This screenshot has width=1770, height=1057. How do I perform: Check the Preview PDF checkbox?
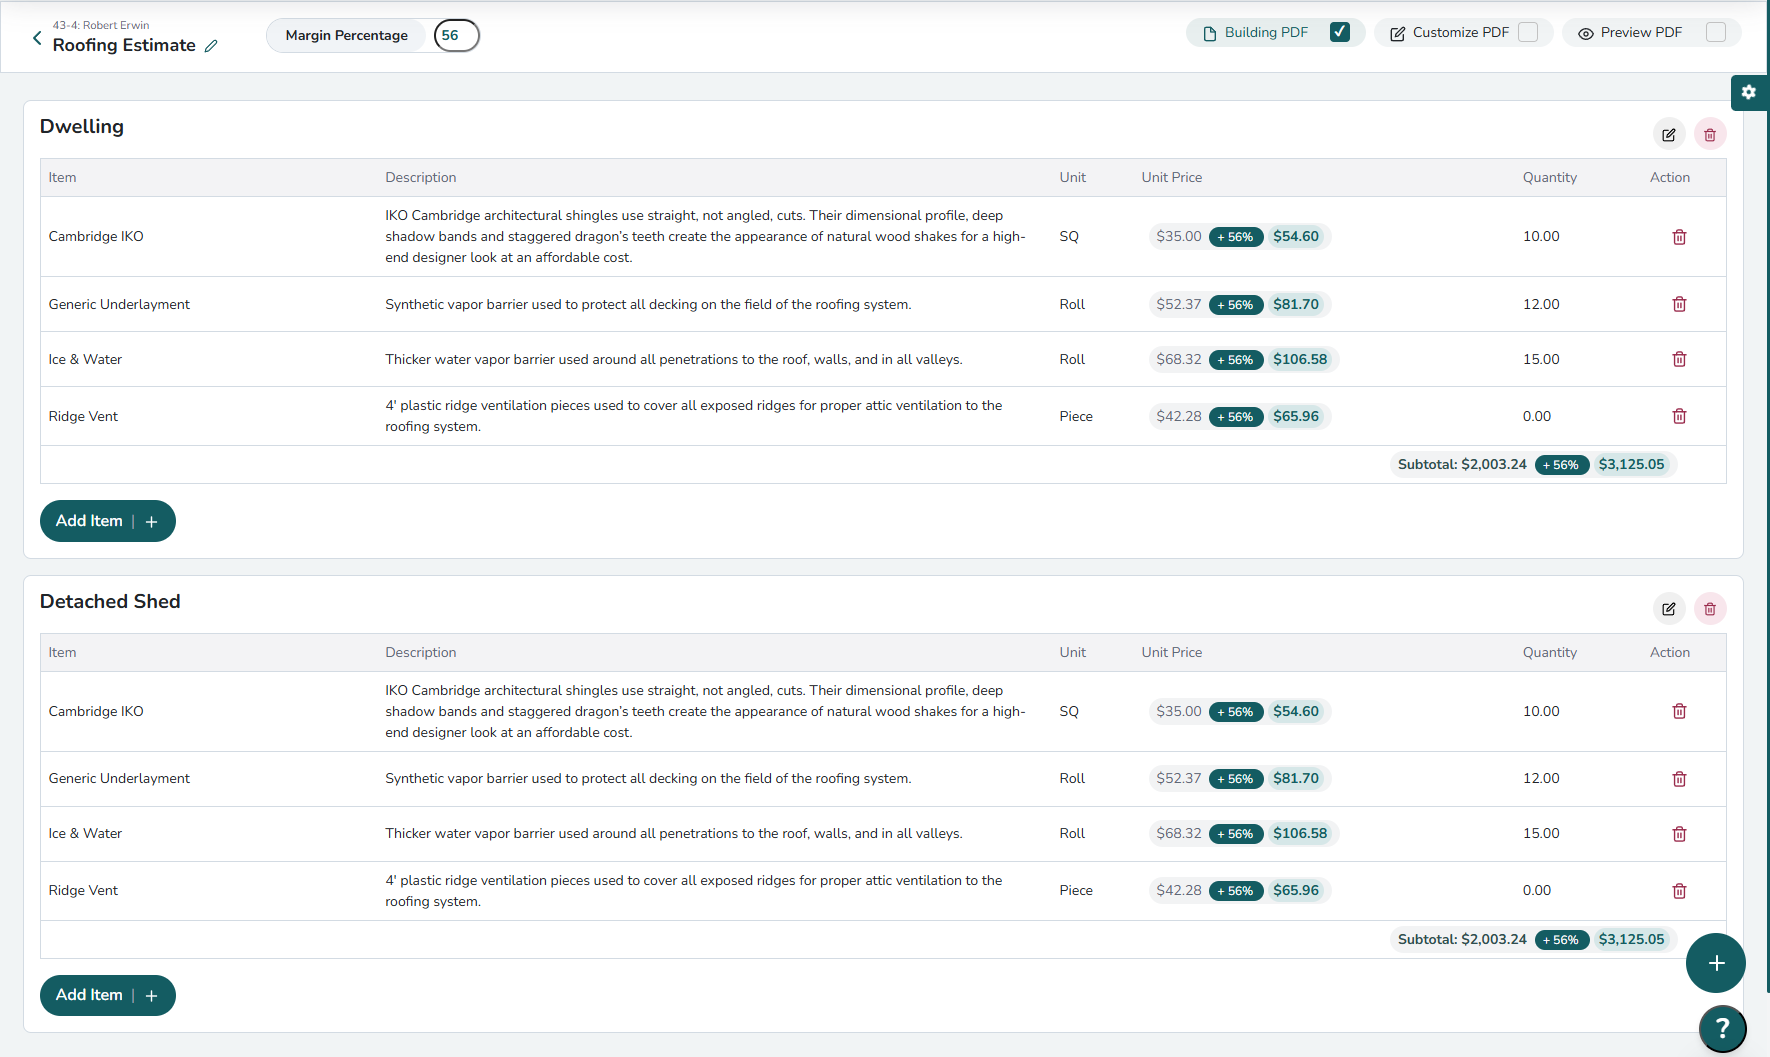pyautogui.click(x=1716, y=32)
